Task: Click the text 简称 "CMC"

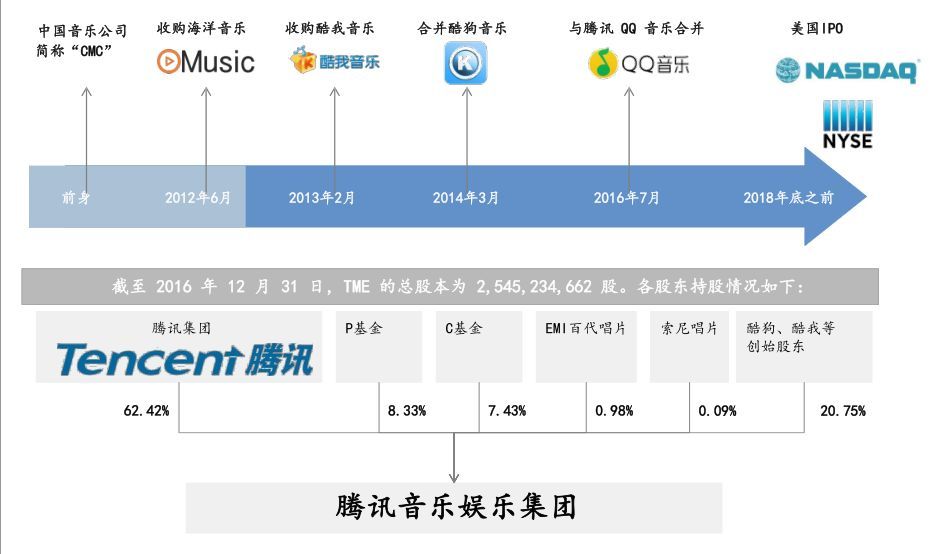Action: pos(74,50)
